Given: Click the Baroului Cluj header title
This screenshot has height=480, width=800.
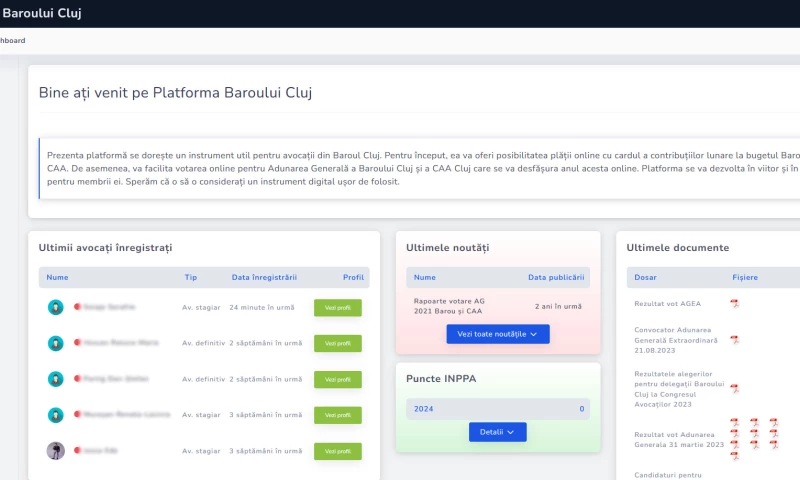Looking at the screenshot, I should [x=42, y=14].
